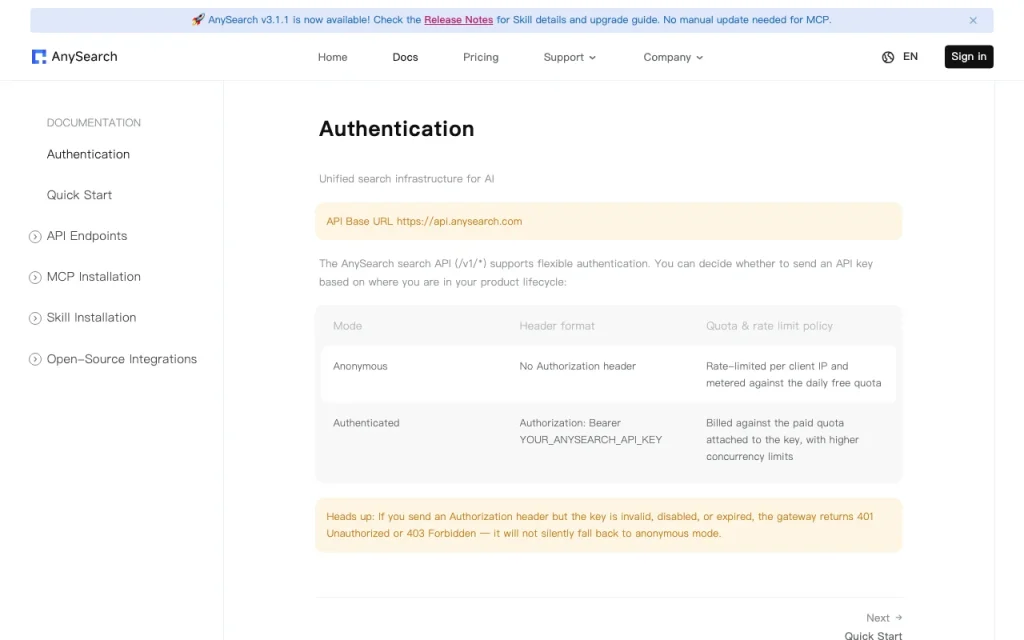This screenshot has height=640, width=1024.
Task: Click the Sign in button
Action: [x=968, y=57]
